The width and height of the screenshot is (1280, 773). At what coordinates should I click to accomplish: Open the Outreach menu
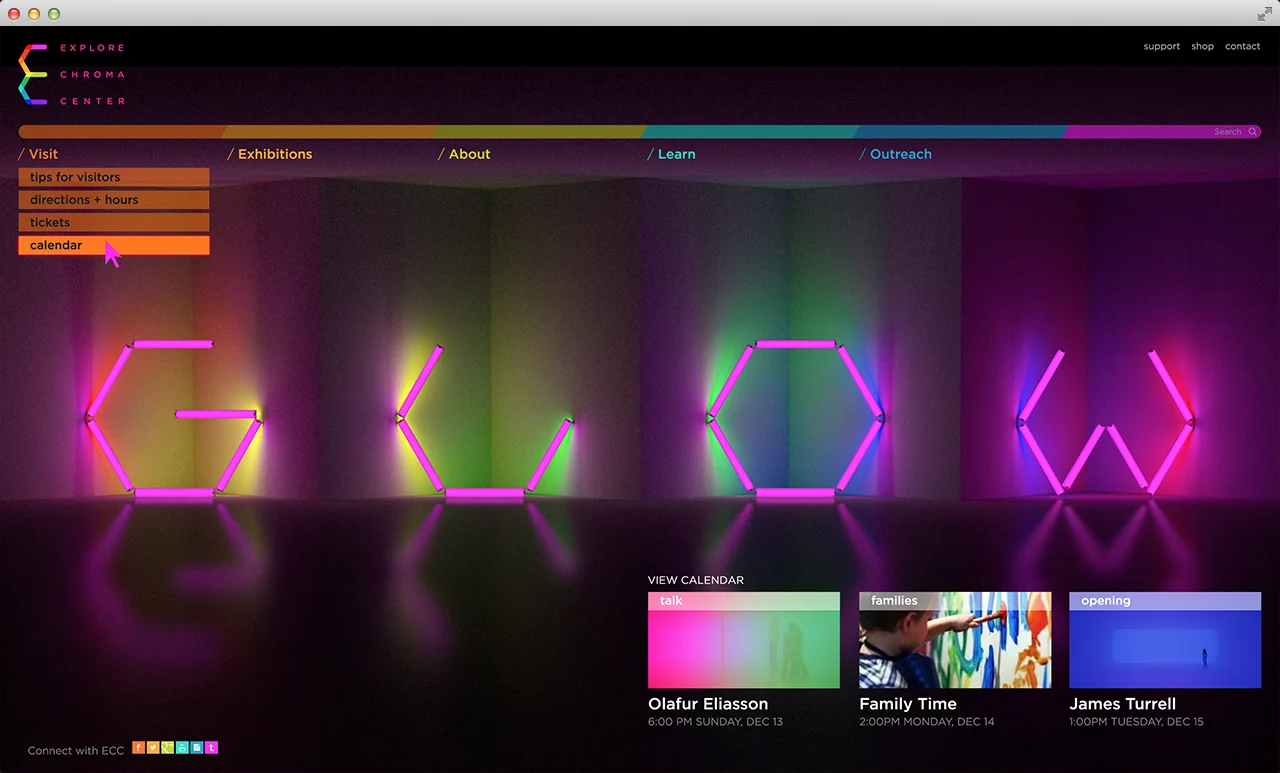tap(896, 154)
